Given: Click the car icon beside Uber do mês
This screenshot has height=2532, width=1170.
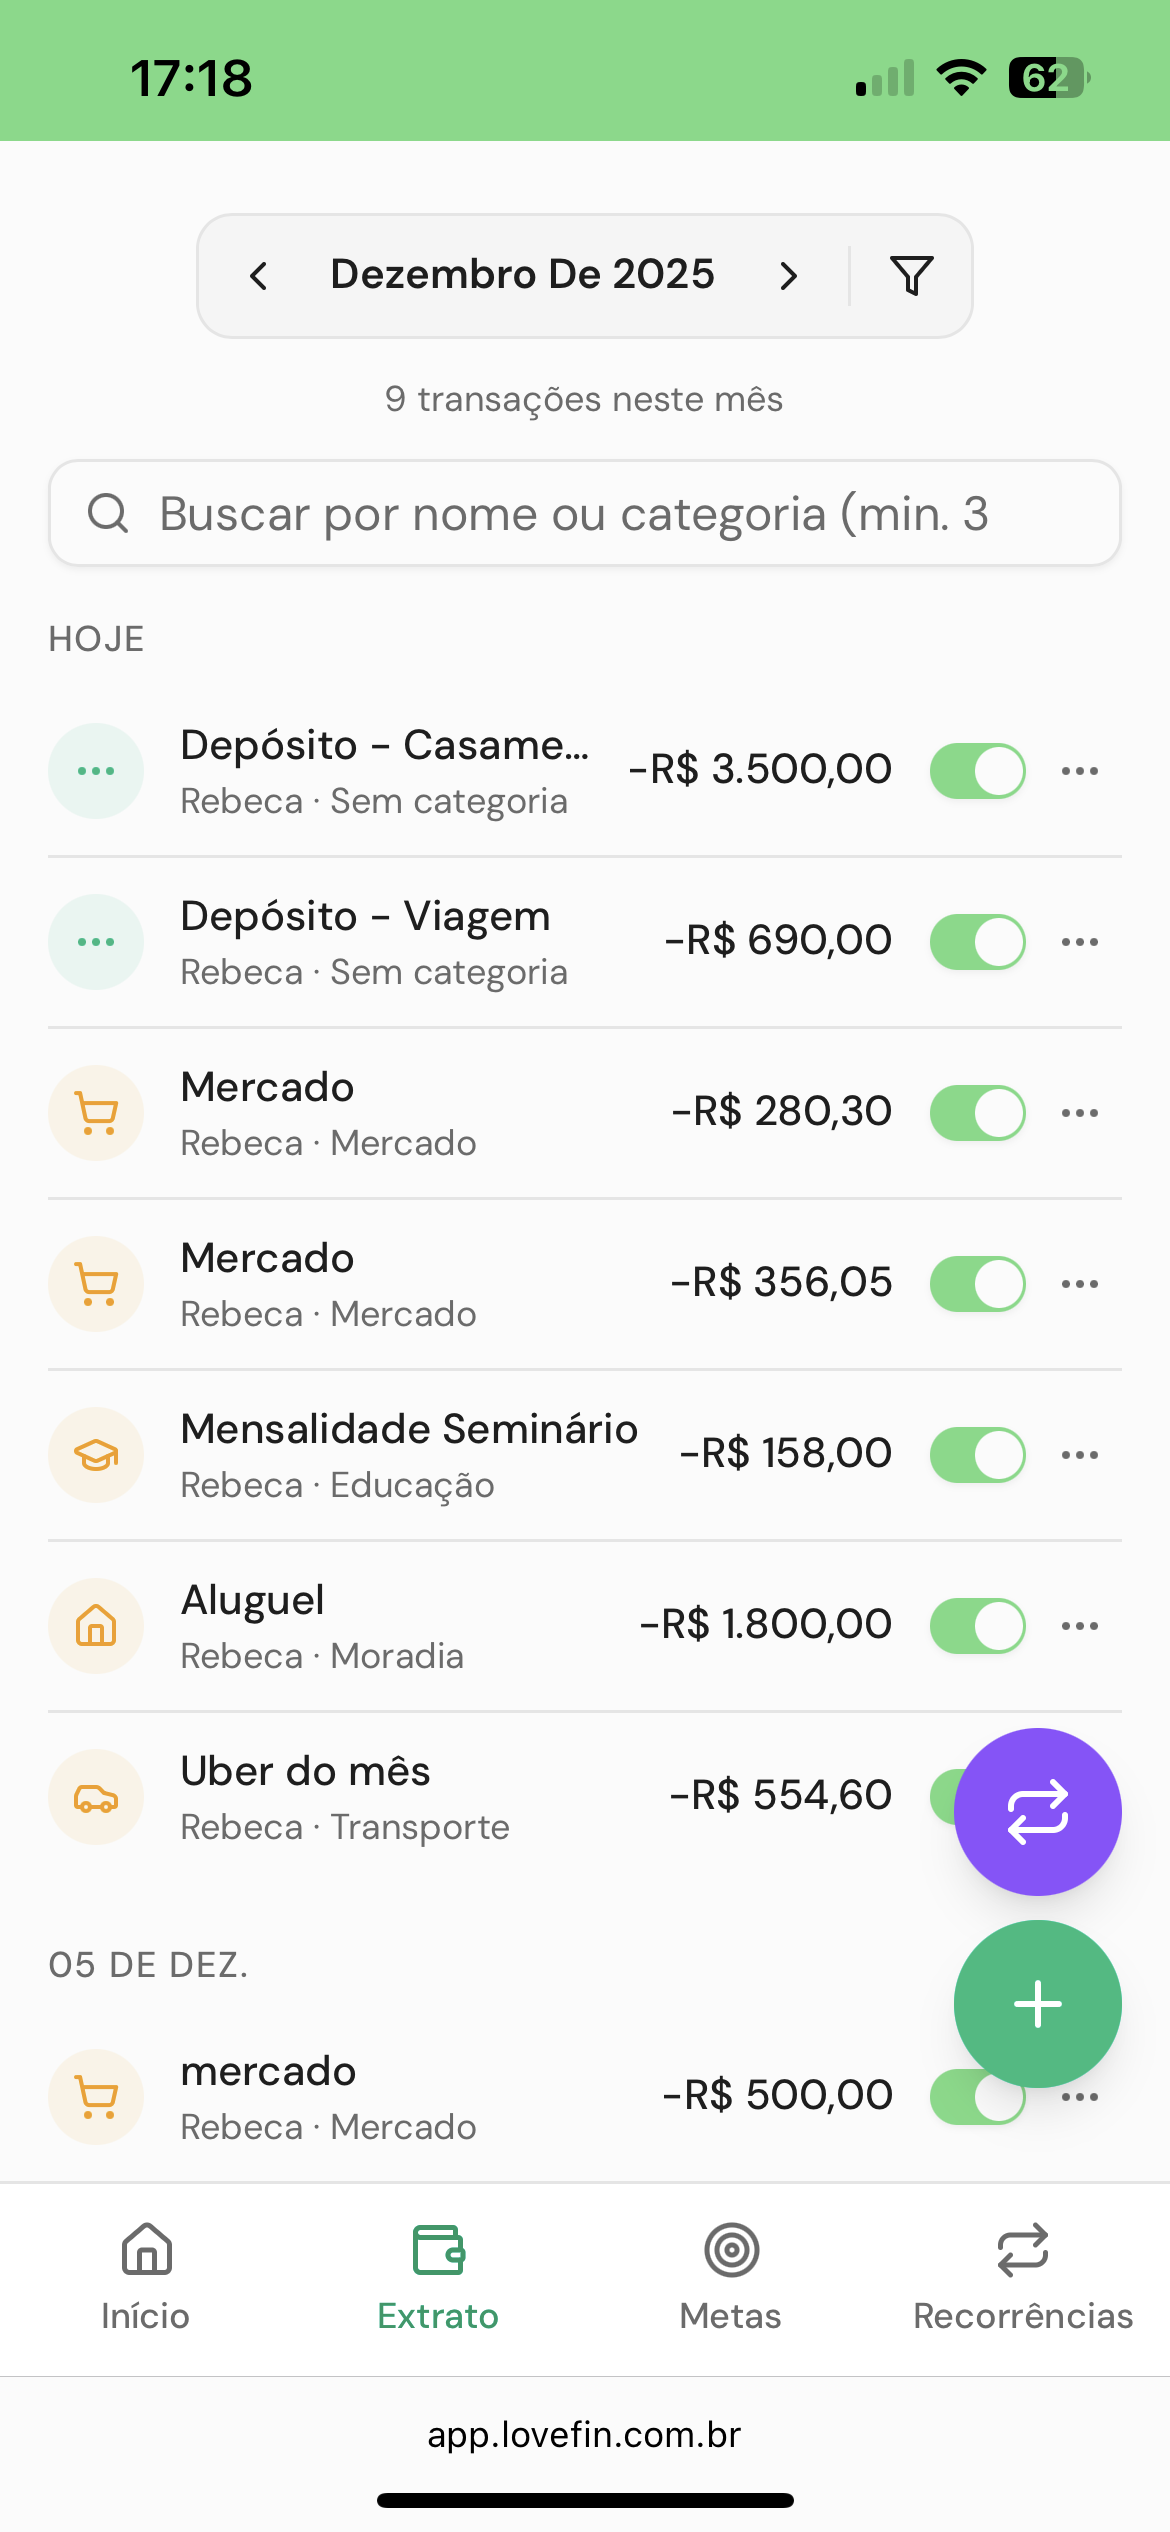Looking at the screenshot, I should (96, 1797).
